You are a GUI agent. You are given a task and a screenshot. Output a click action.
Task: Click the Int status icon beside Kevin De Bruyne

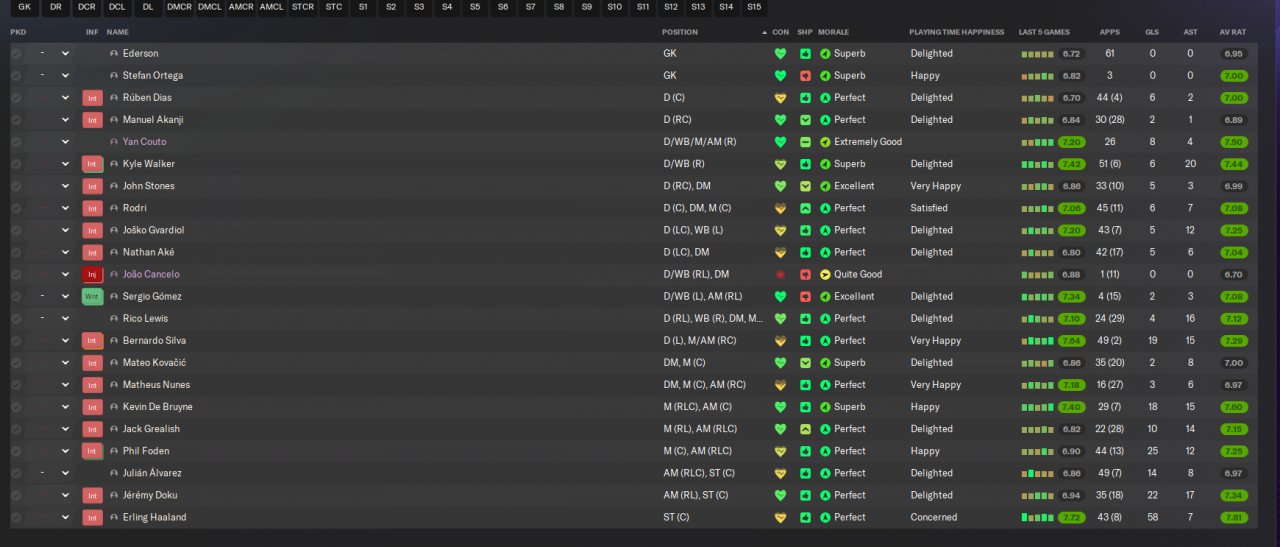point(92,407)
